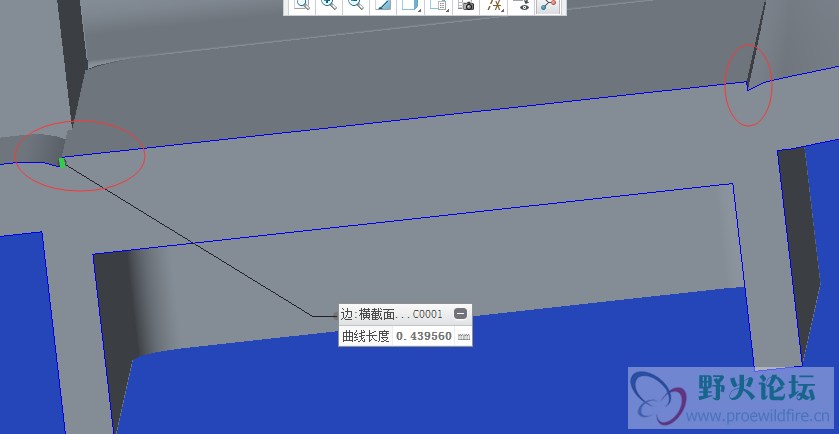Click the Repaint screen icon

(383, 5)
